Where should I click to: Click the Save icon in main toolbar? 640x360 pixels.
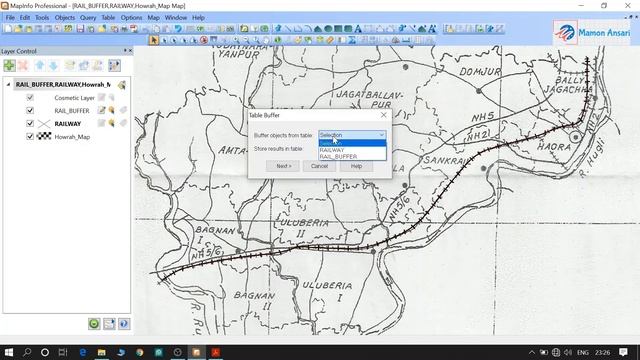(x=80, y=29)
